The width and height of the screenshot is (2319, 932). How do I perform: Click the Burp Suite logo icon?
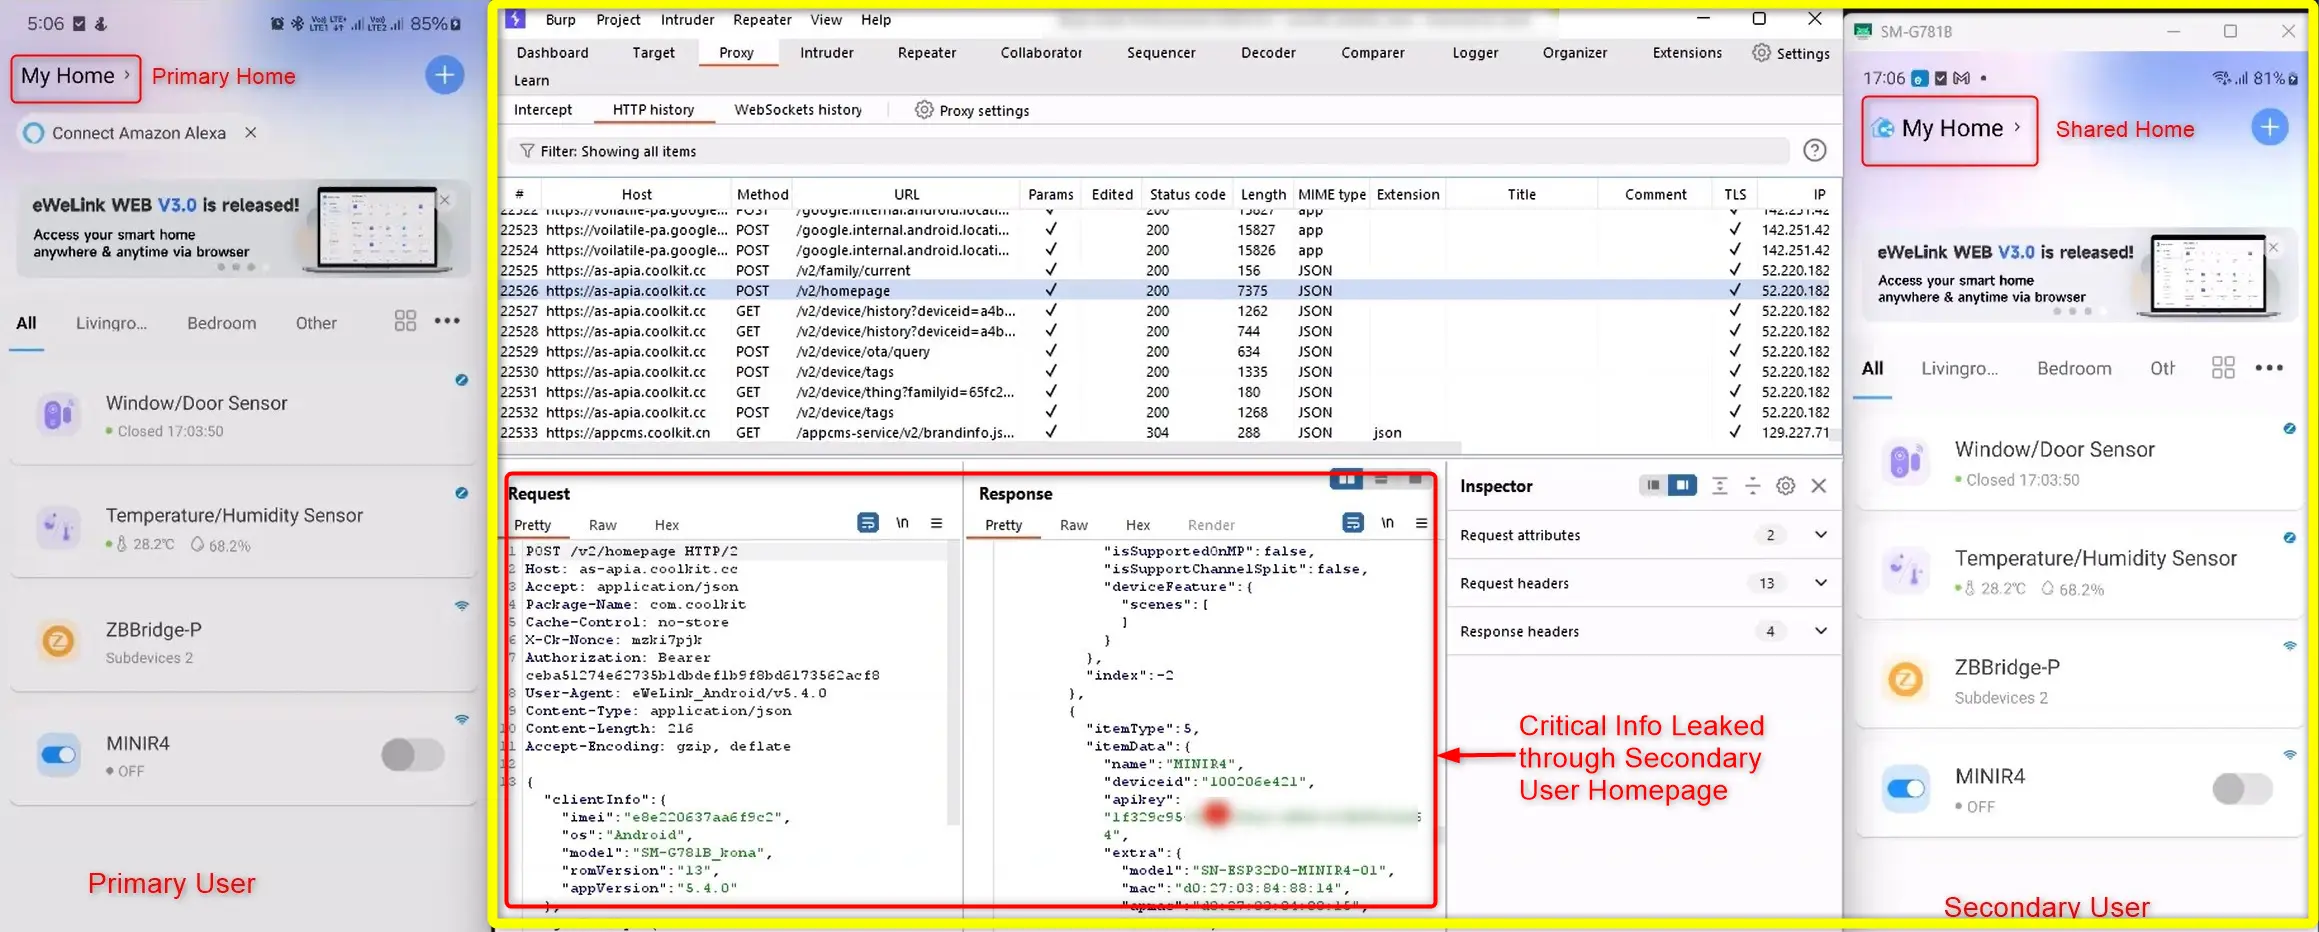(515, 19)
